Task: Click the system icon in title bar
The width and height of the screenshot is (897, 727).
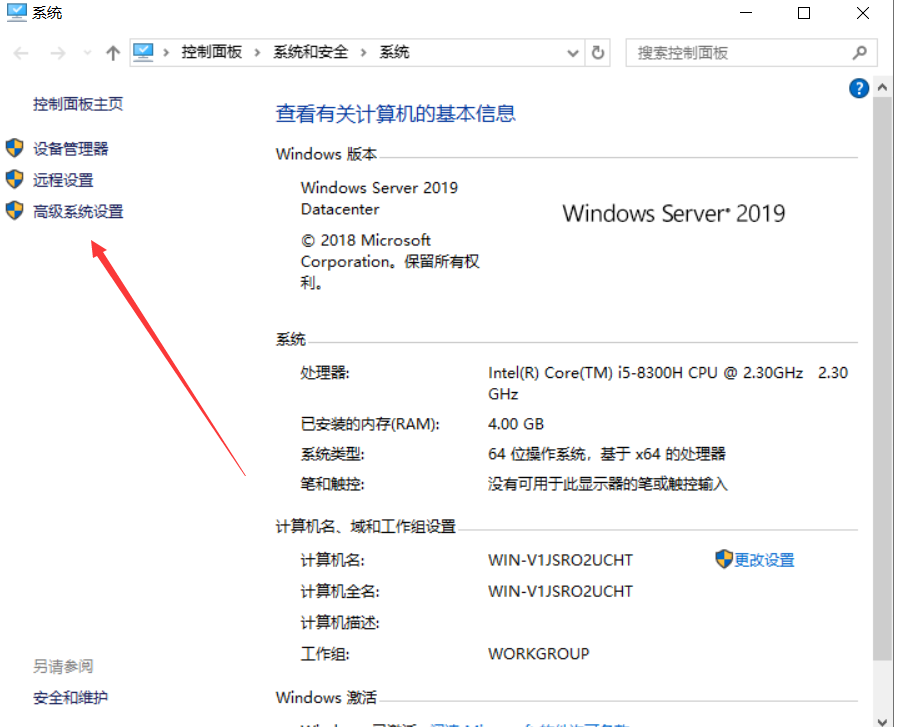Action: click(x=16, y=12)
